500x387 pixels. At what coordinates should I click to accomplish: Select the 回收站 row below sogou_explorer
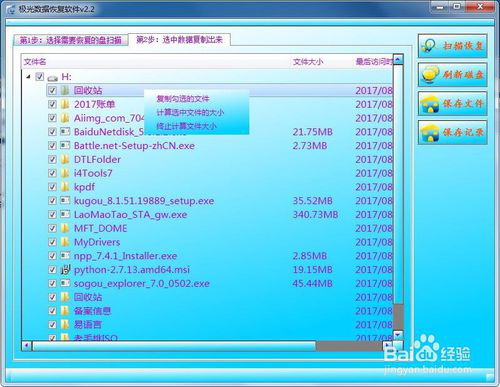click(220, 297)
